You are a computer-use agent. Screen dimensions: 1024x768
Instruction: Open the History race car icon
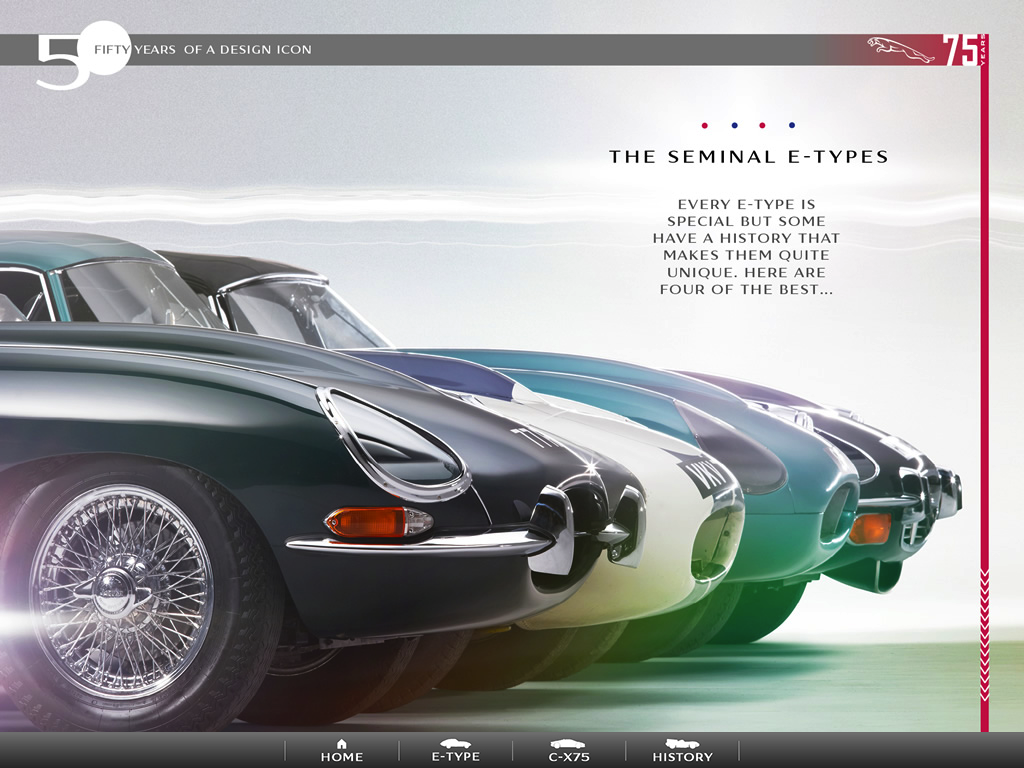tap(682, 744)
